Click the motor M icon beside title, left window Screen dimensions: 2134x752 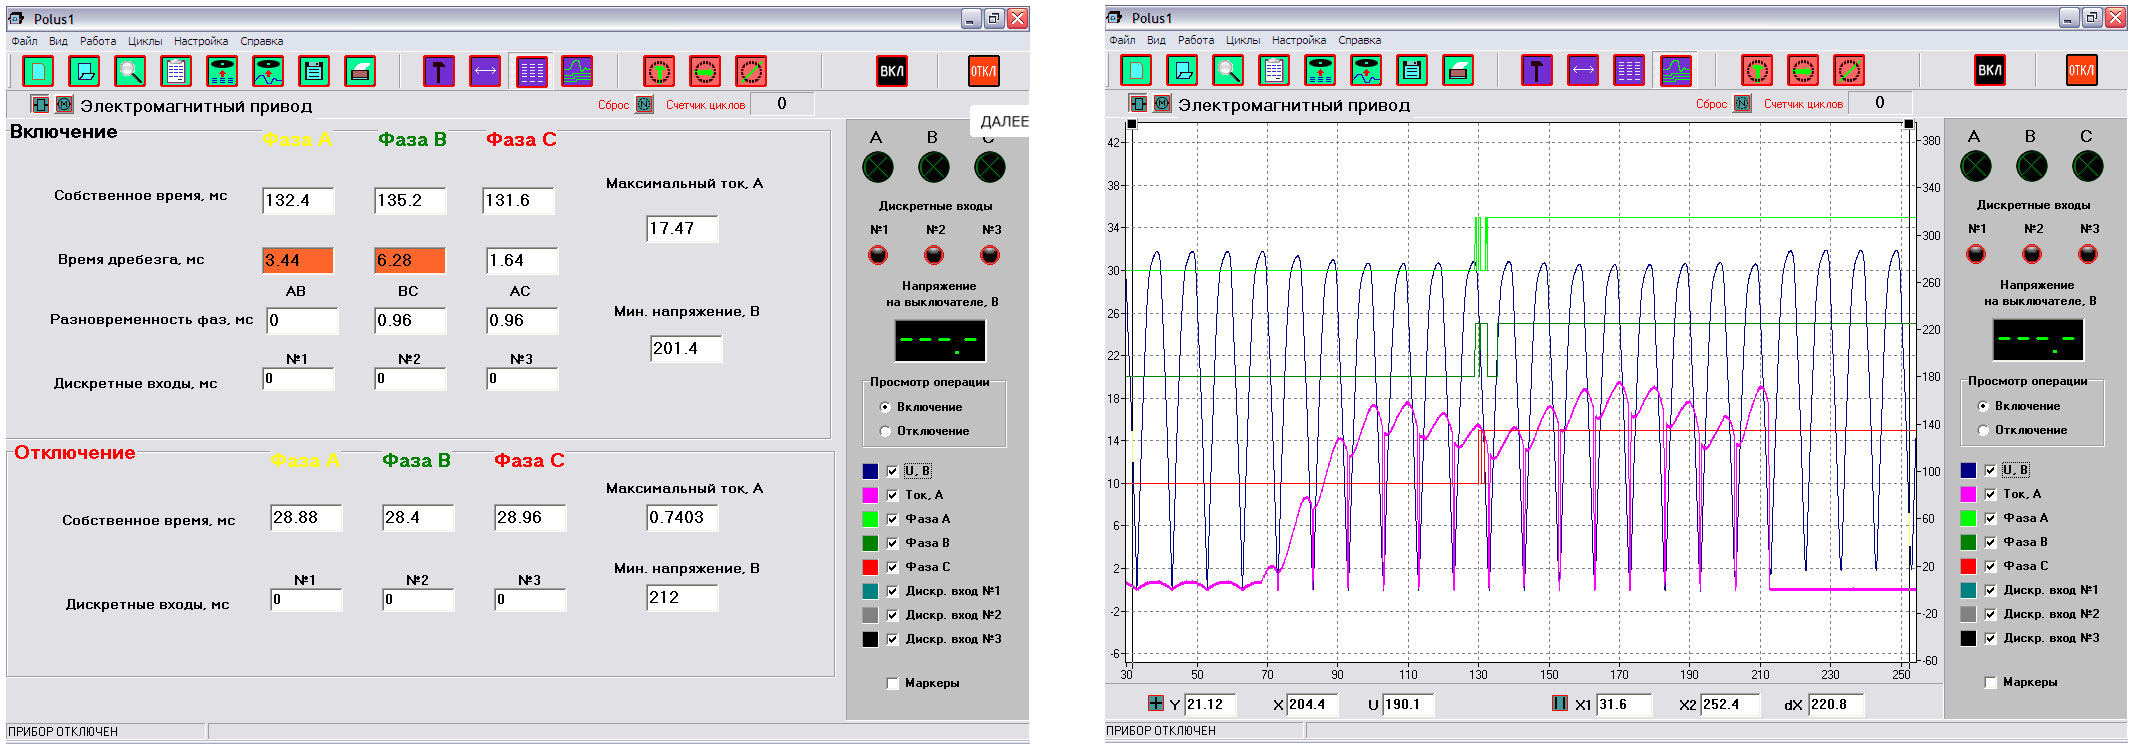(x=64, y=104)
